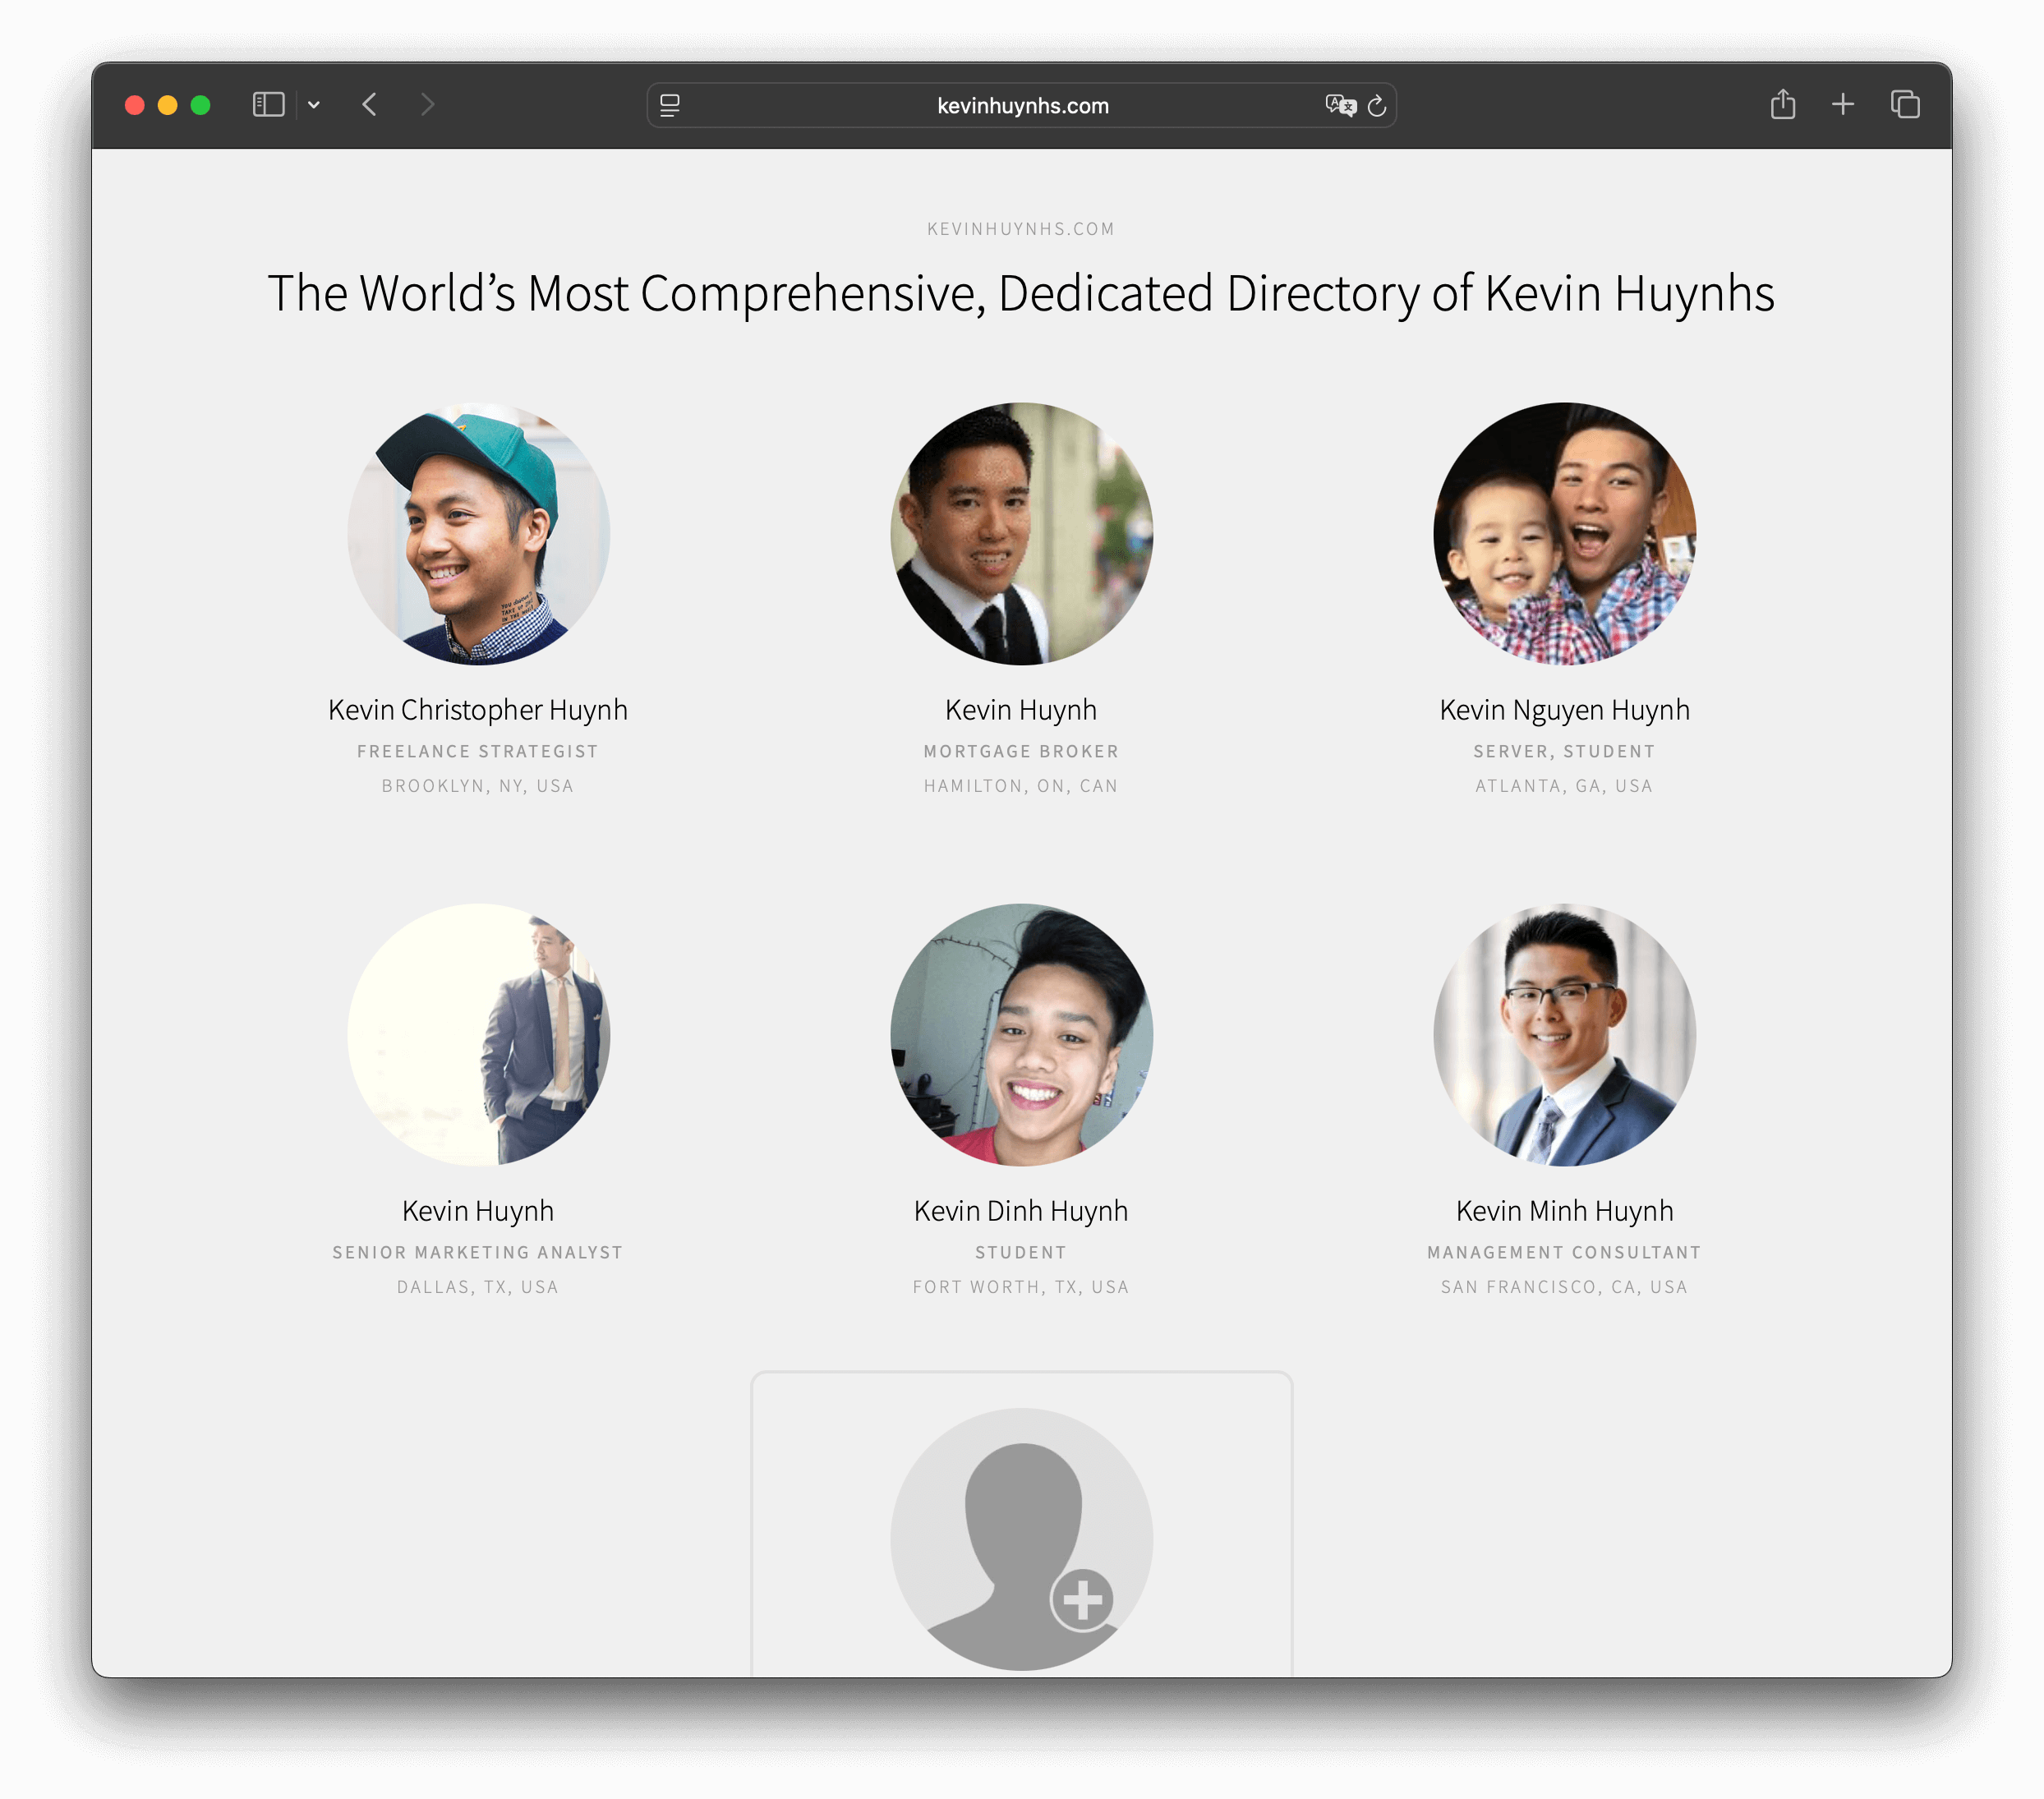Open a new tab with plus

[1843, 105]
